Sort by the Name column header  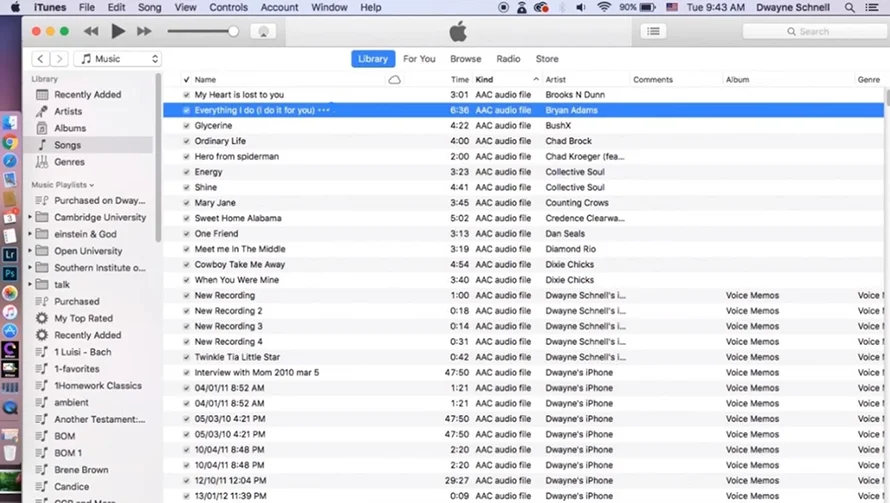click(x=205, y=79)
